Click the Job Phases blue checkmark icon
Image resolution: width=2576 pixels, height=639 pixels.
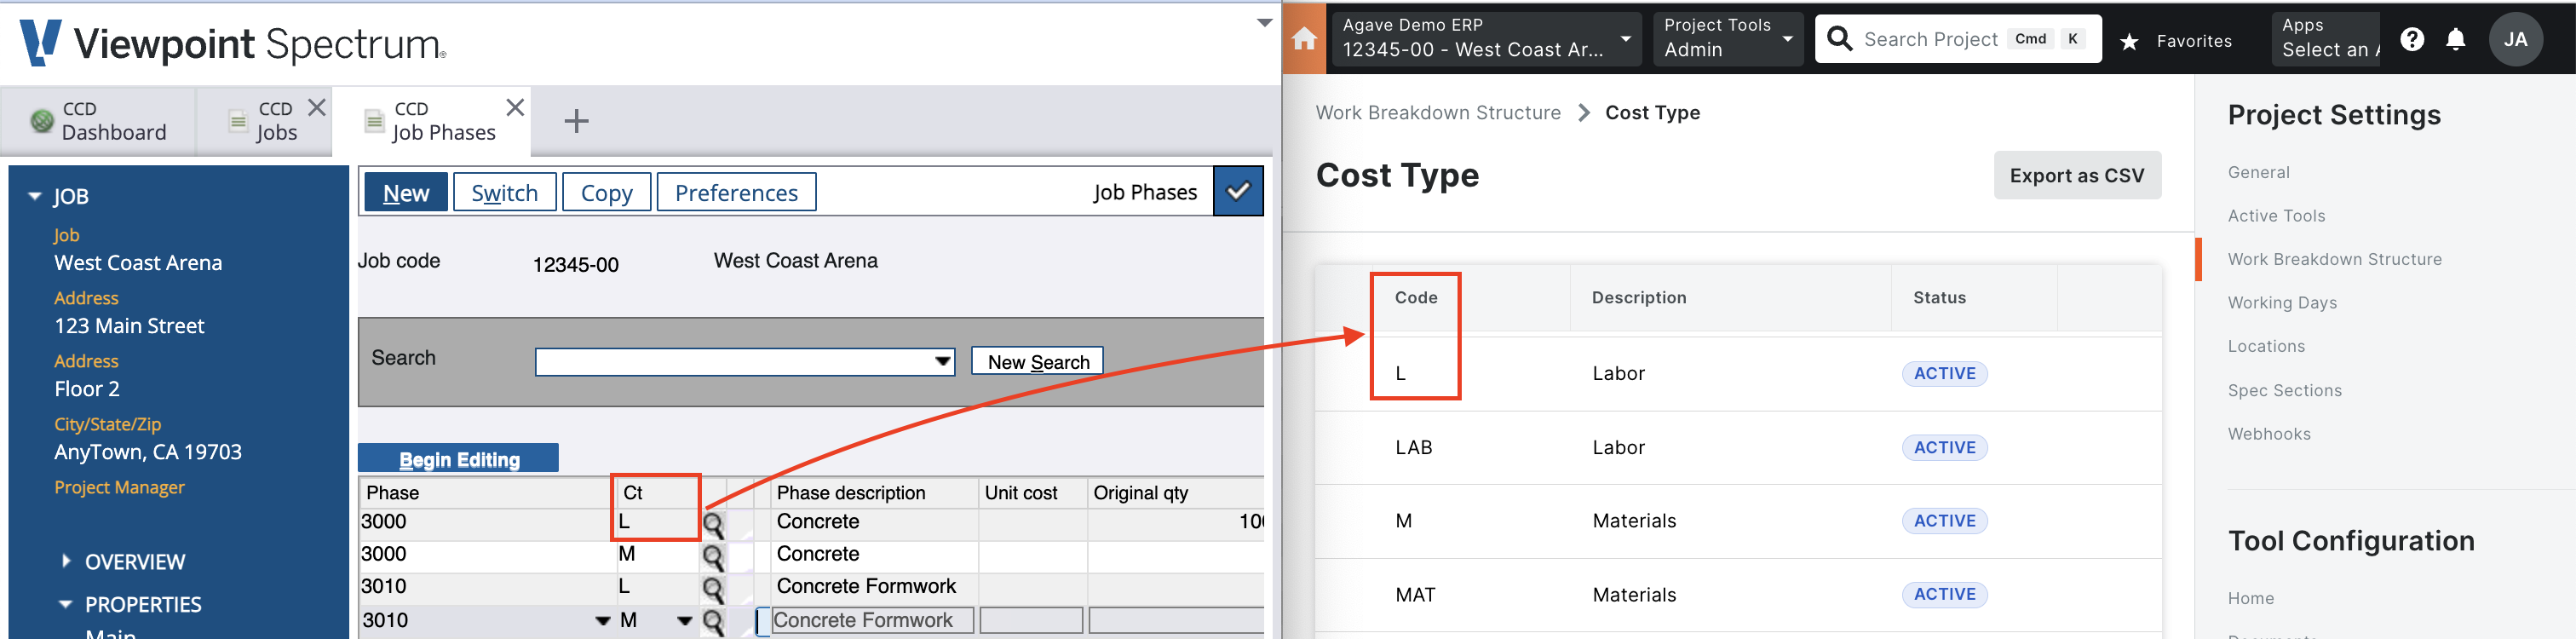click(1238, 191)
